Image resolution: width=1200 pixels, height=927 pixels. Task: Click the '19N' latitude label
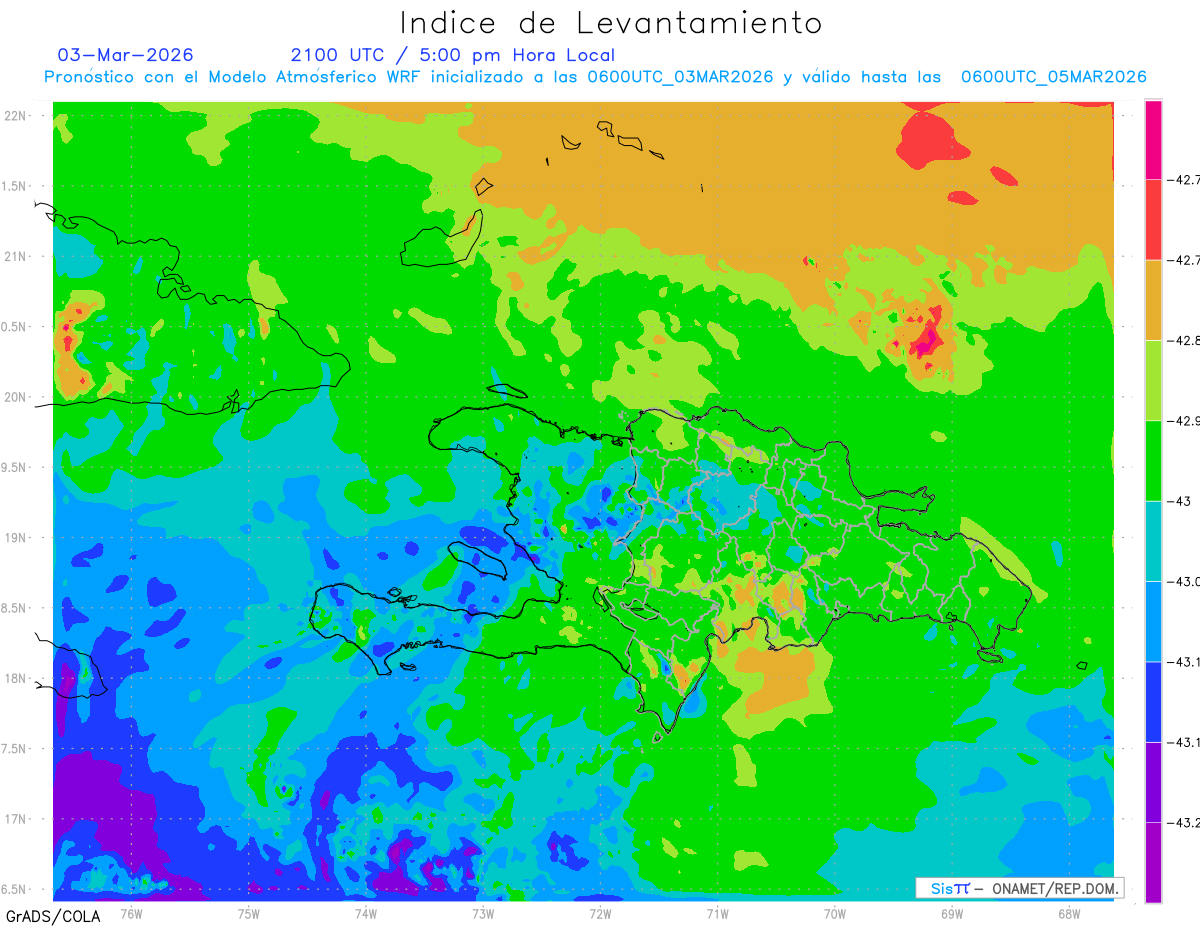[16, 538]
